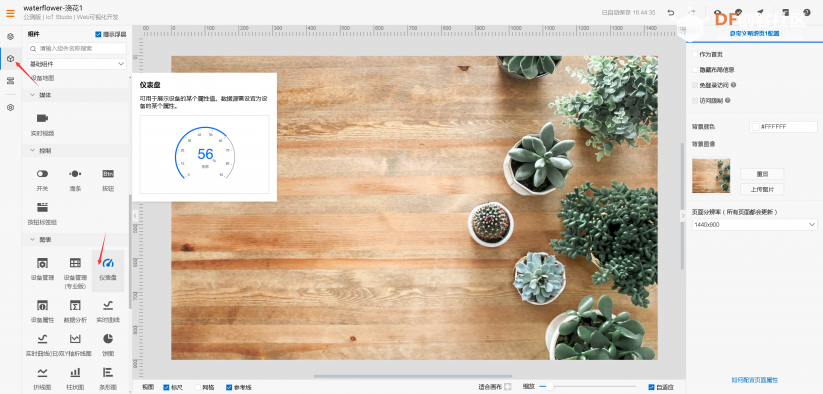Image resolution: width=823 pixels, height=394 pixels.
Task: Click the waterflower-浇花1 project title
Action: [x=53, y=8]
